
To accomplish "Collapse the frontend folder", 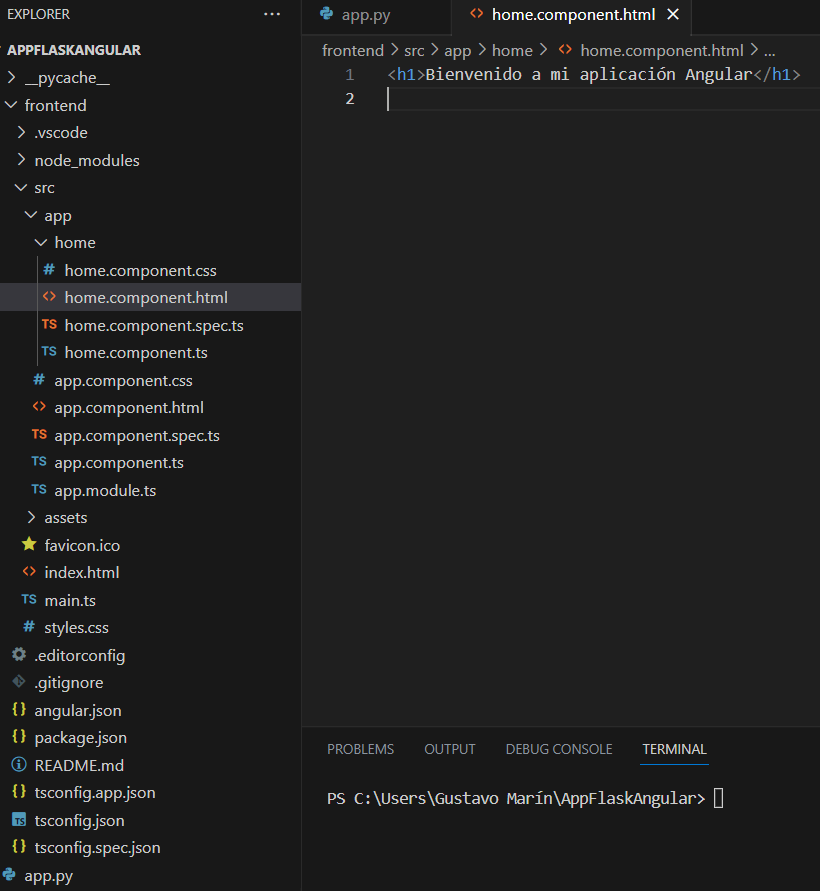I will coord(11,105).
